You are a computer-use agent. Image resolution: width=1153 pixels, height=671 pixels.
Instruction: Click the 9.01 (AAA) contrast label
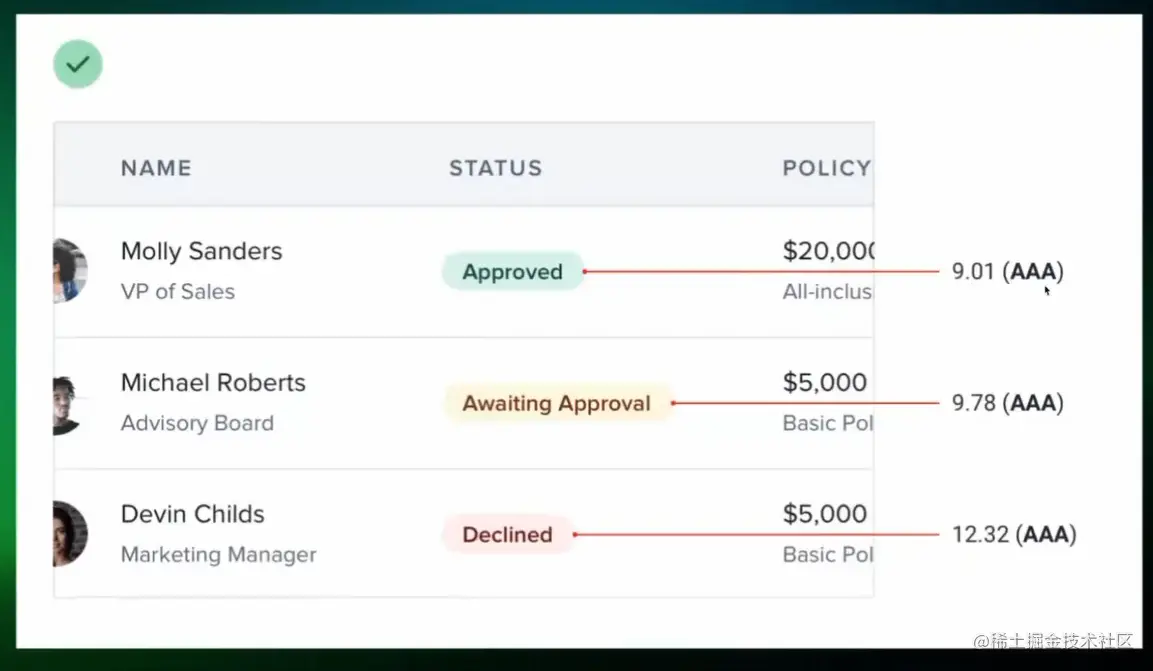1007,271
